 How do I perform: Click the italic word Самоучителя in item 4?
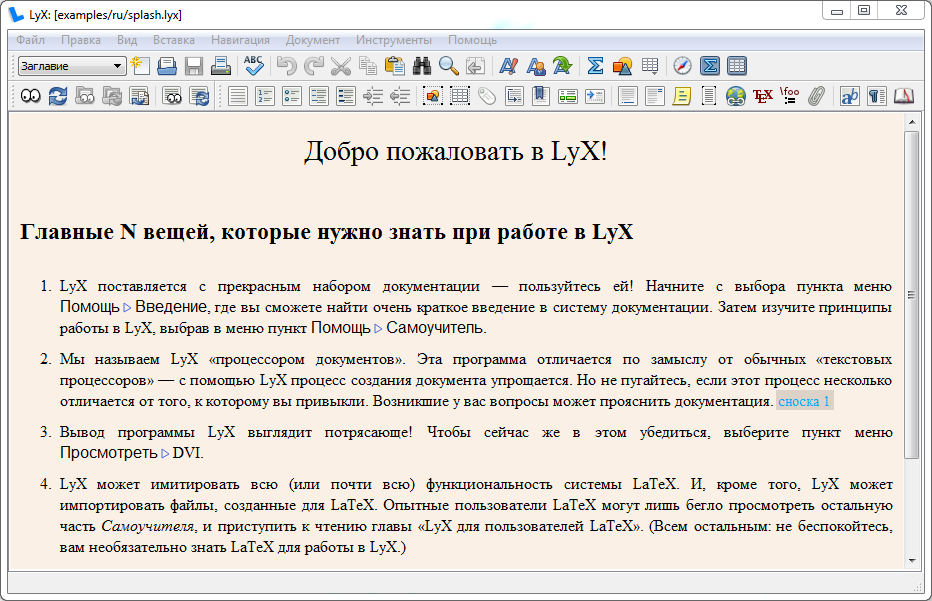148,526
